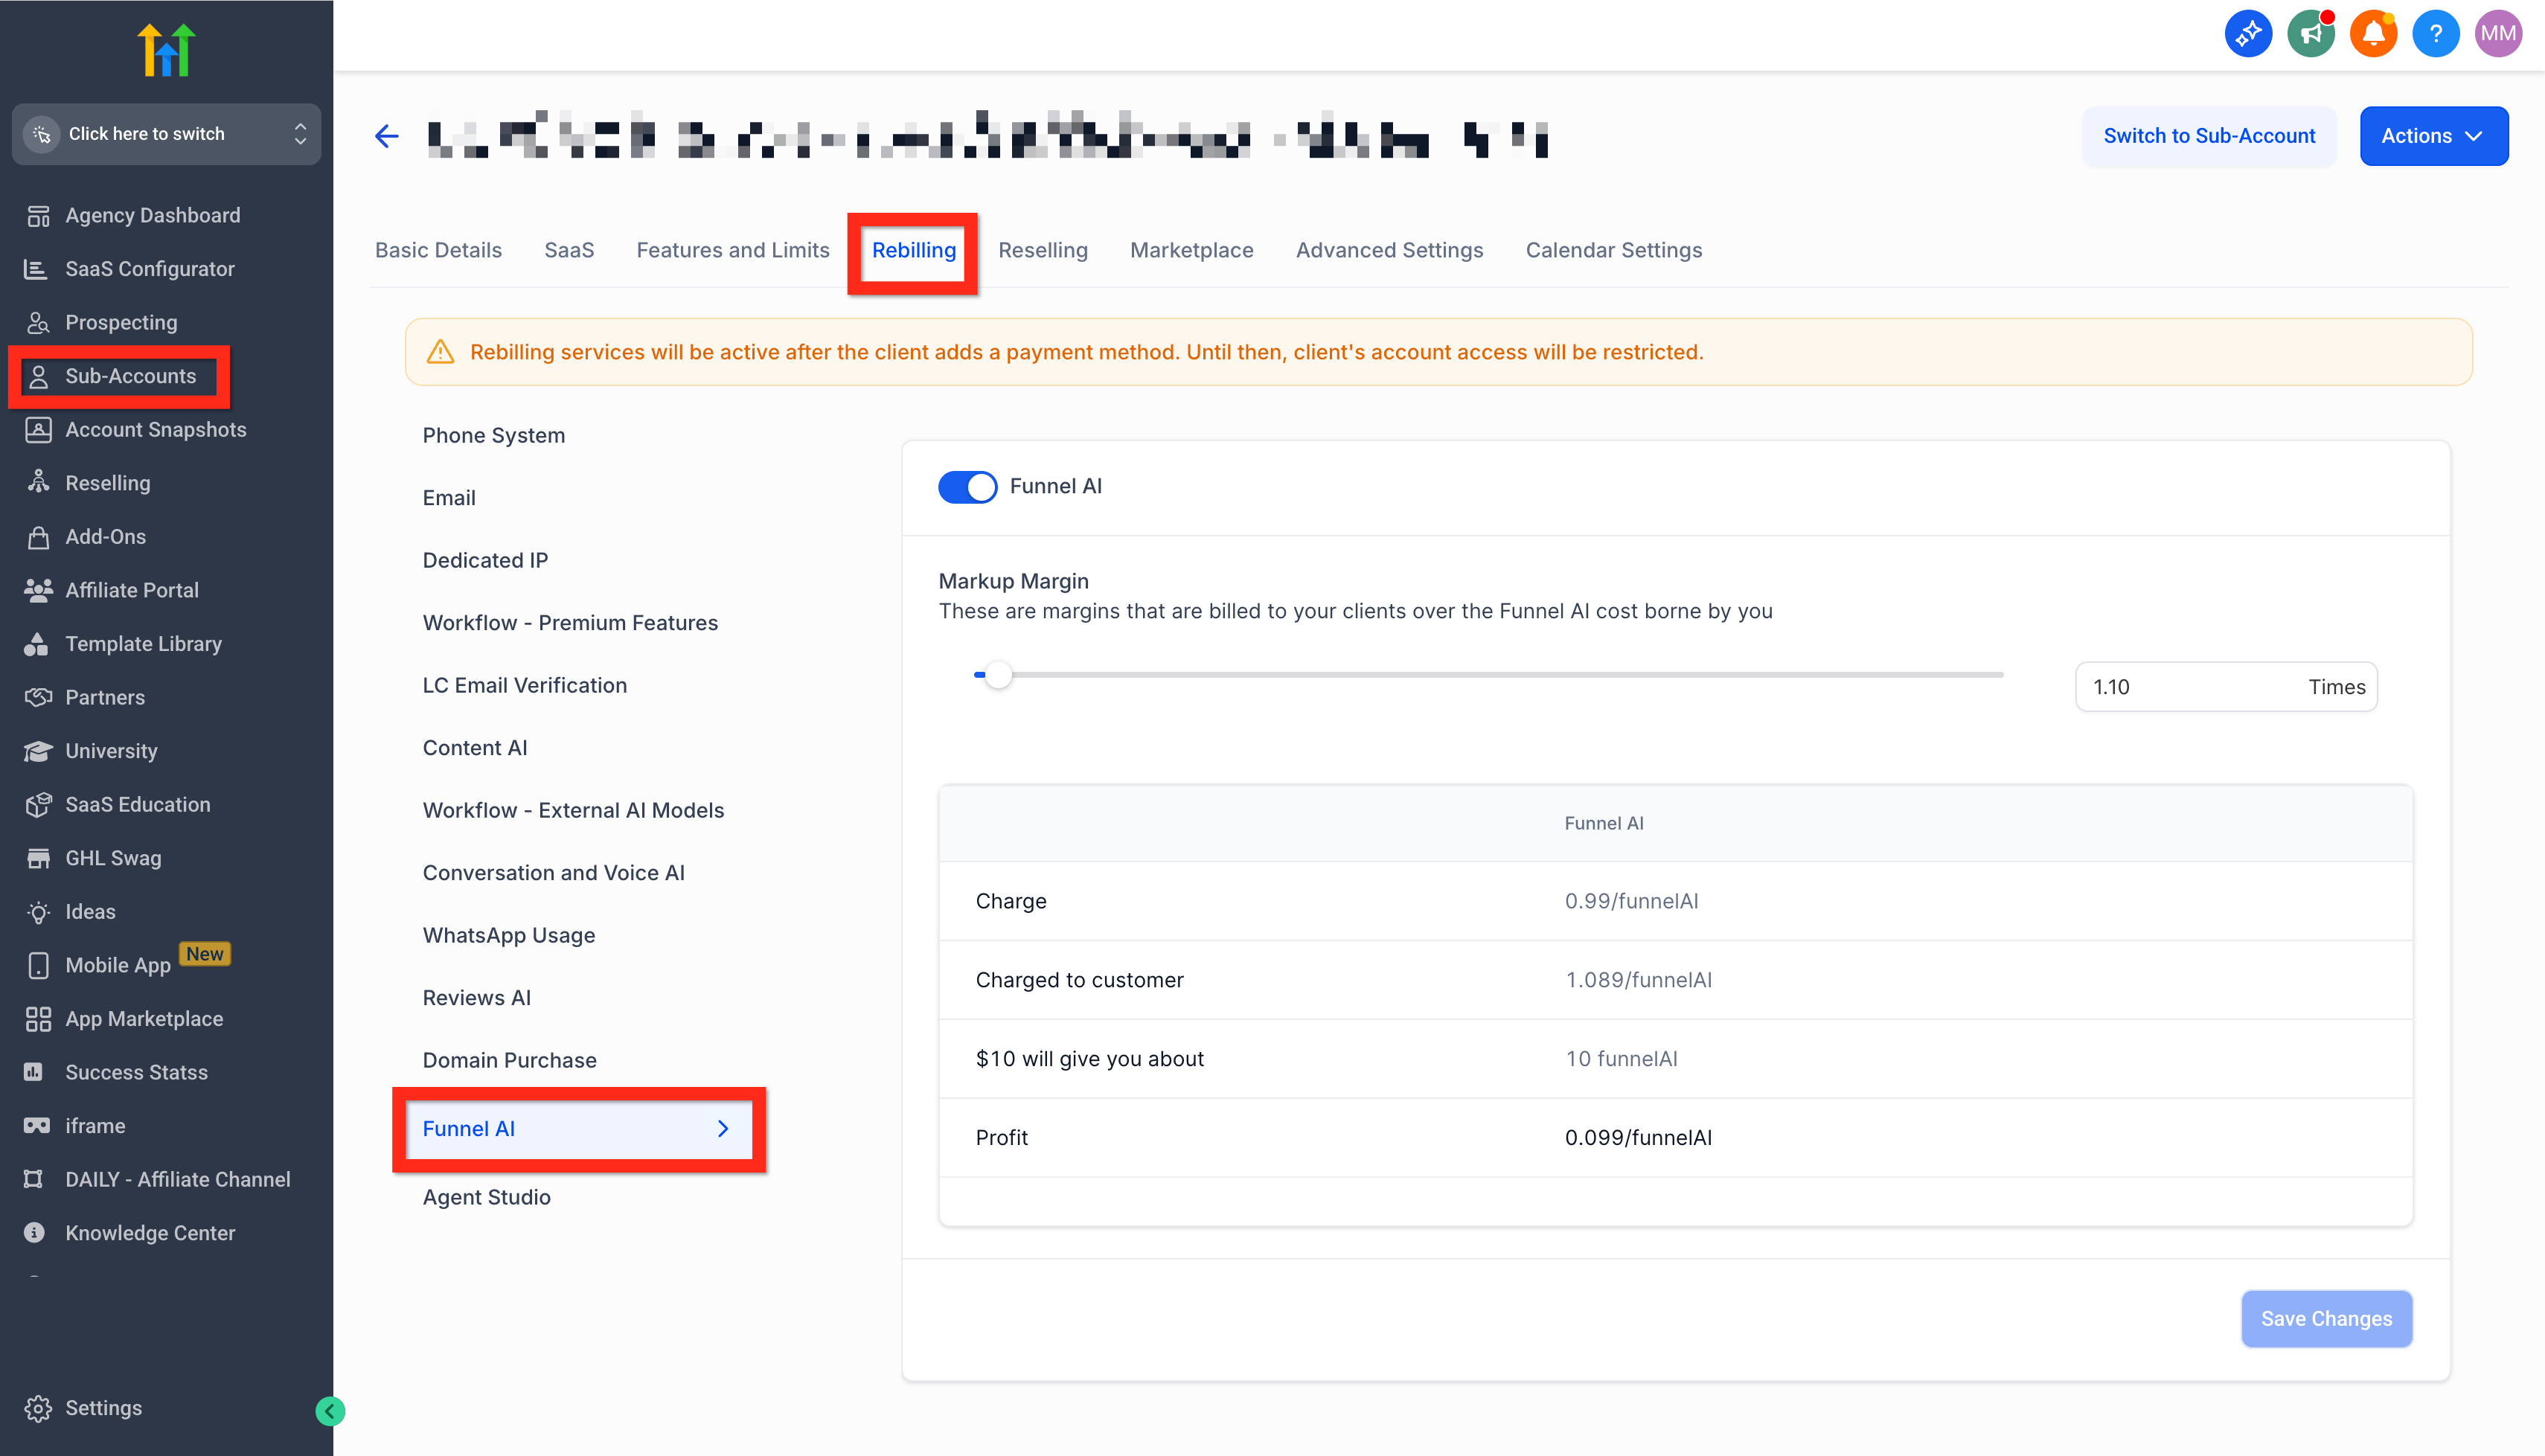Open the Actions dropdown button

tap(2433, 136)
